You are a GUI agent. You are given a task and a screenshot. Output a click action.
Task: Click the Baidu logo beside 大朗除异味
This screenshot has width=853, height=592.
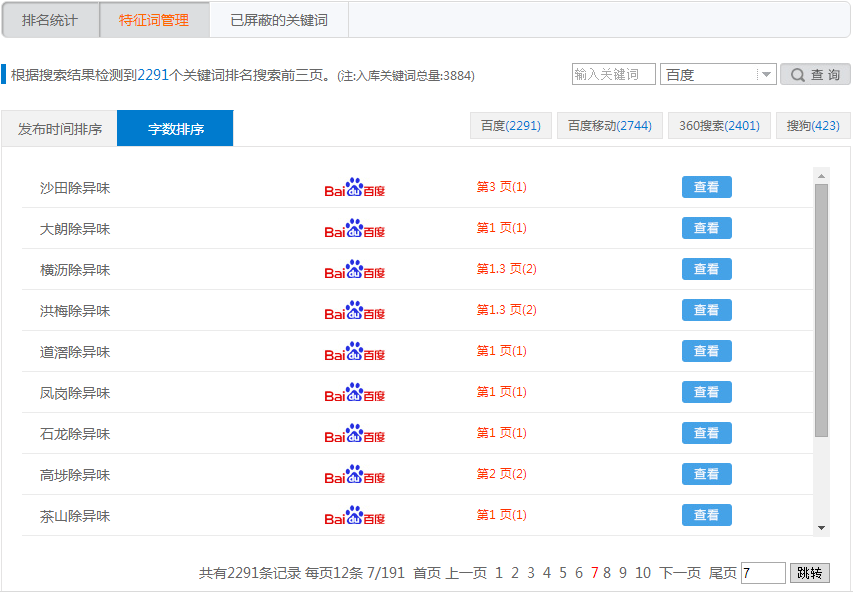354,229
